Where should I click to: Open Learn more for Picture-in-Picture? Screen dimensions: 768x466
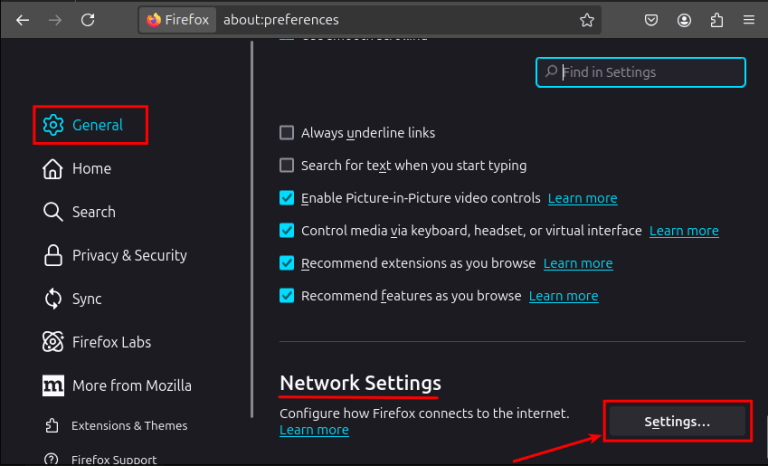pos(582,198)
